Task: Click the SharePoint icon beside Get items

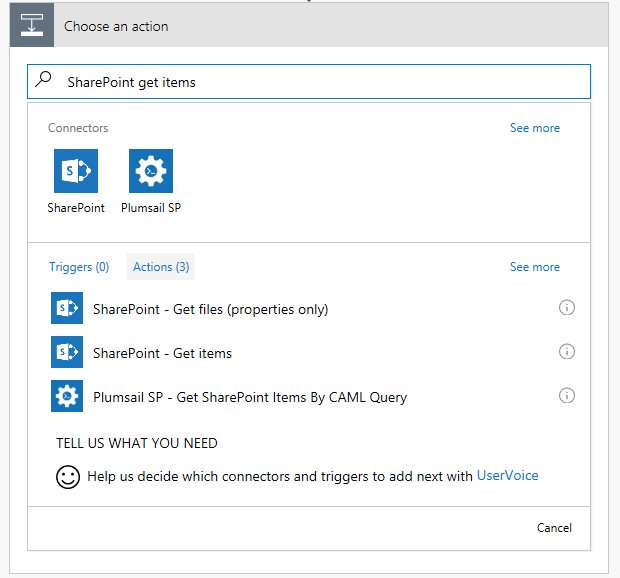Action: 67,352
